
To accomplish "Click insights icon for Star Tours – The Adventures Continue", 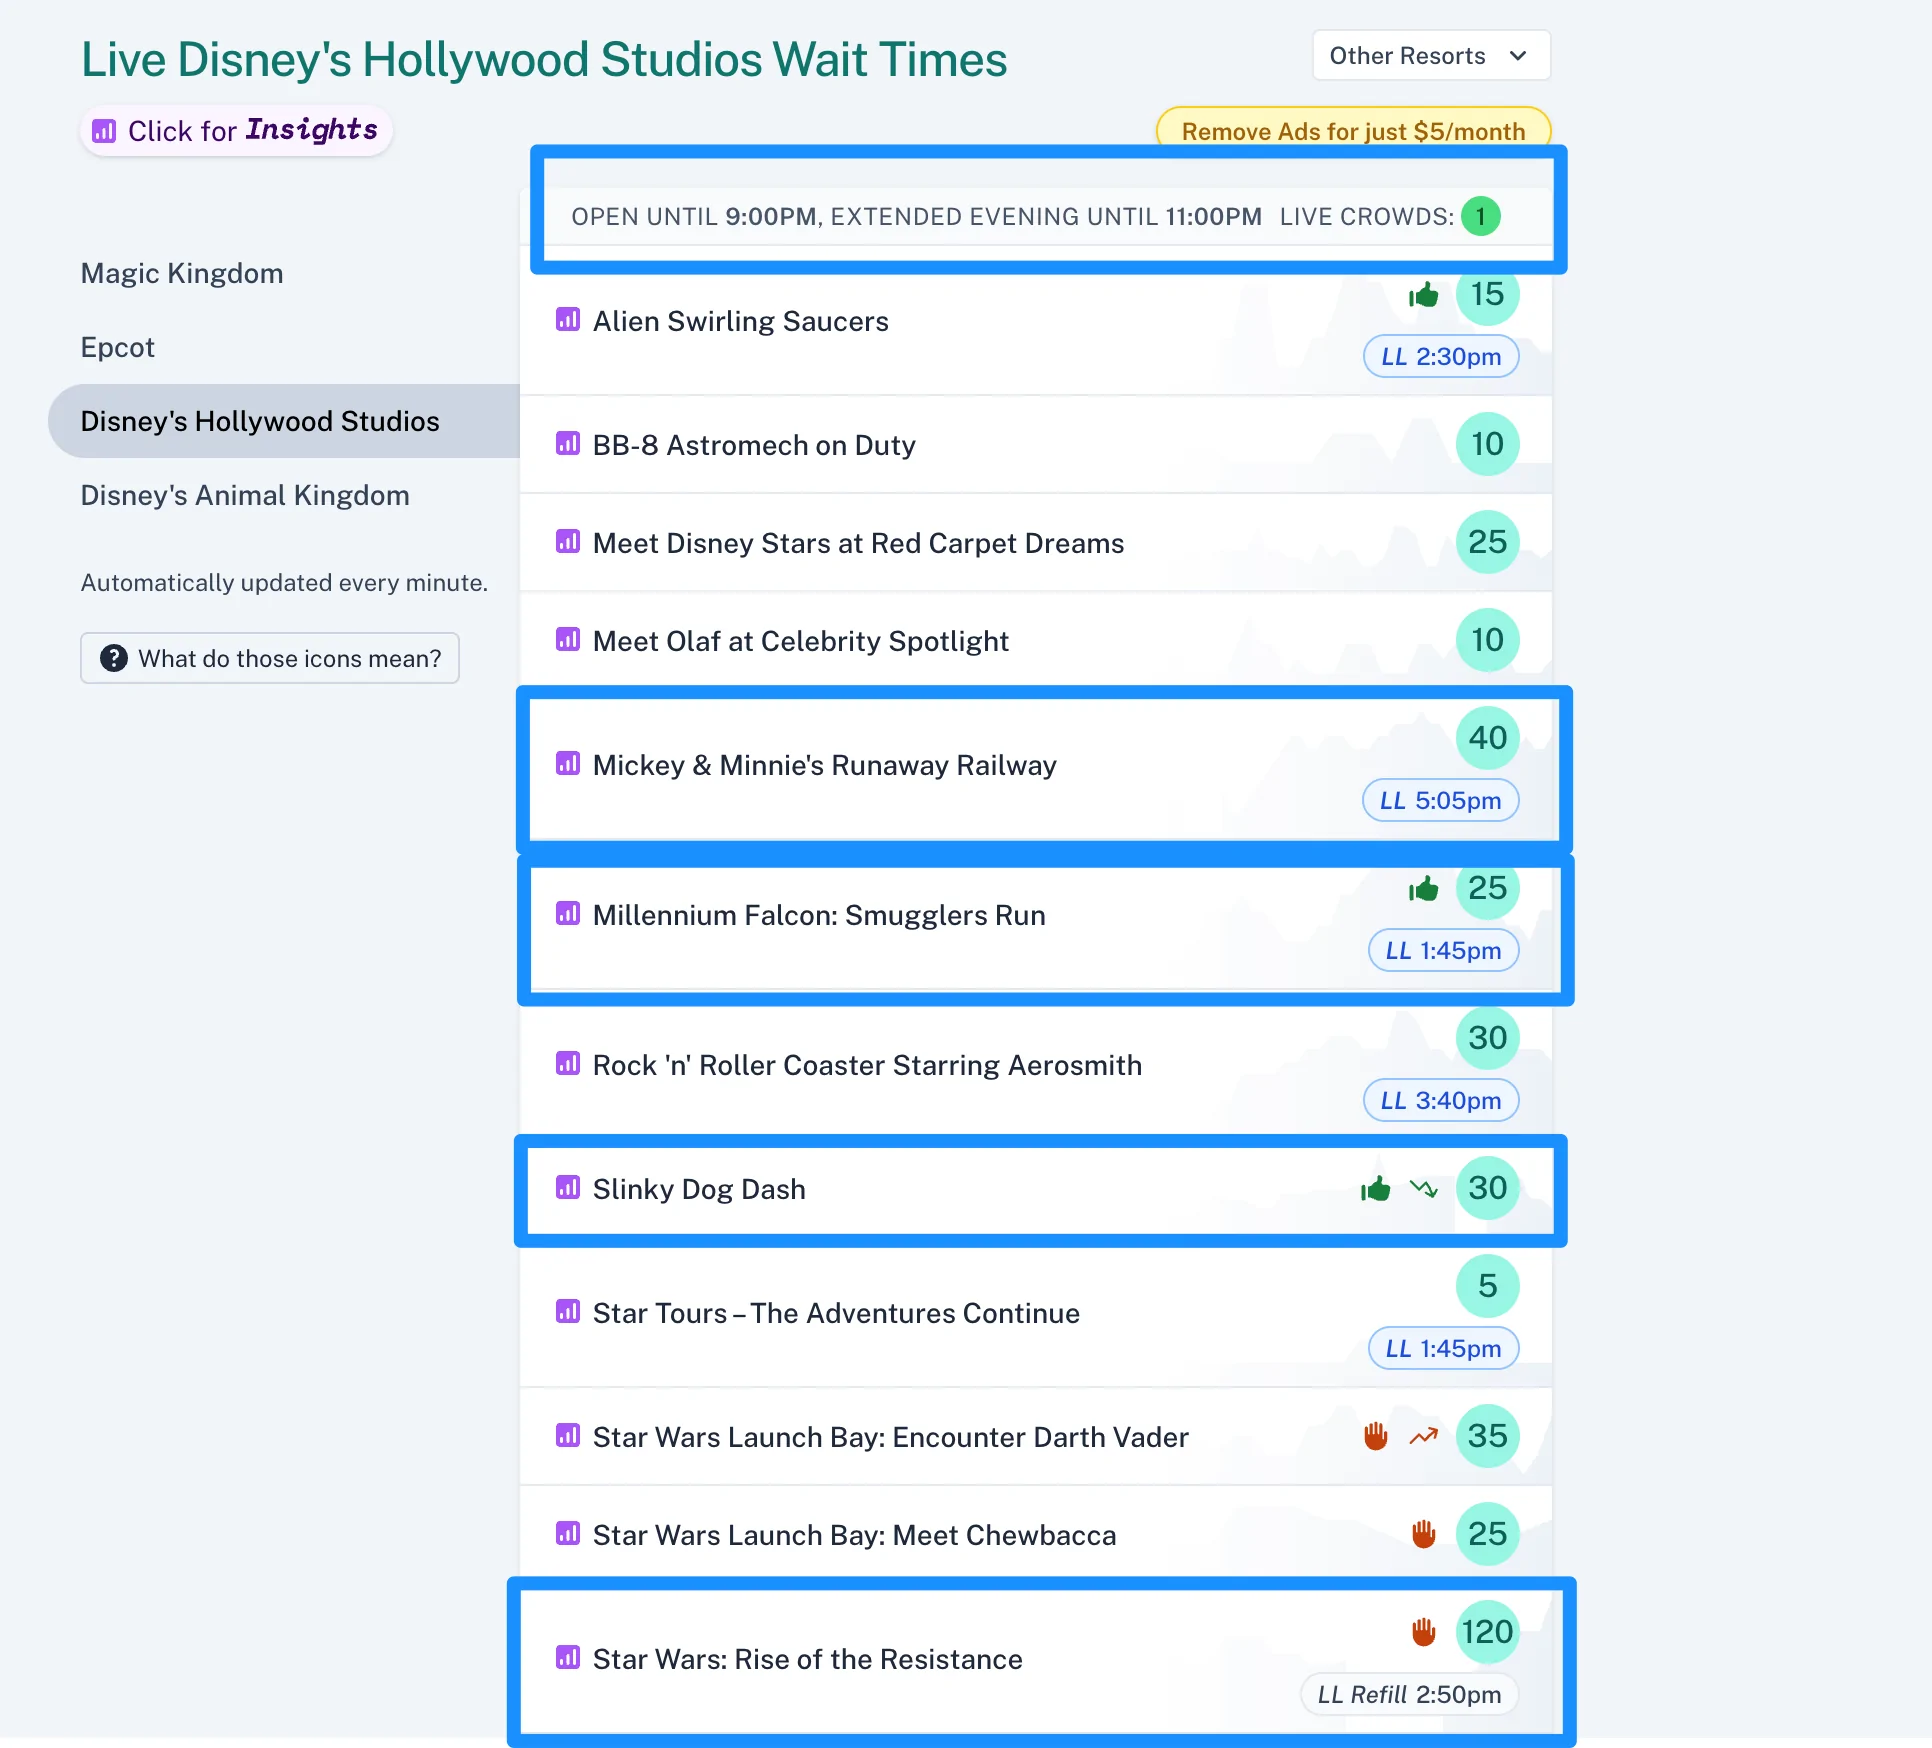I will click(x=568, y=1311).
